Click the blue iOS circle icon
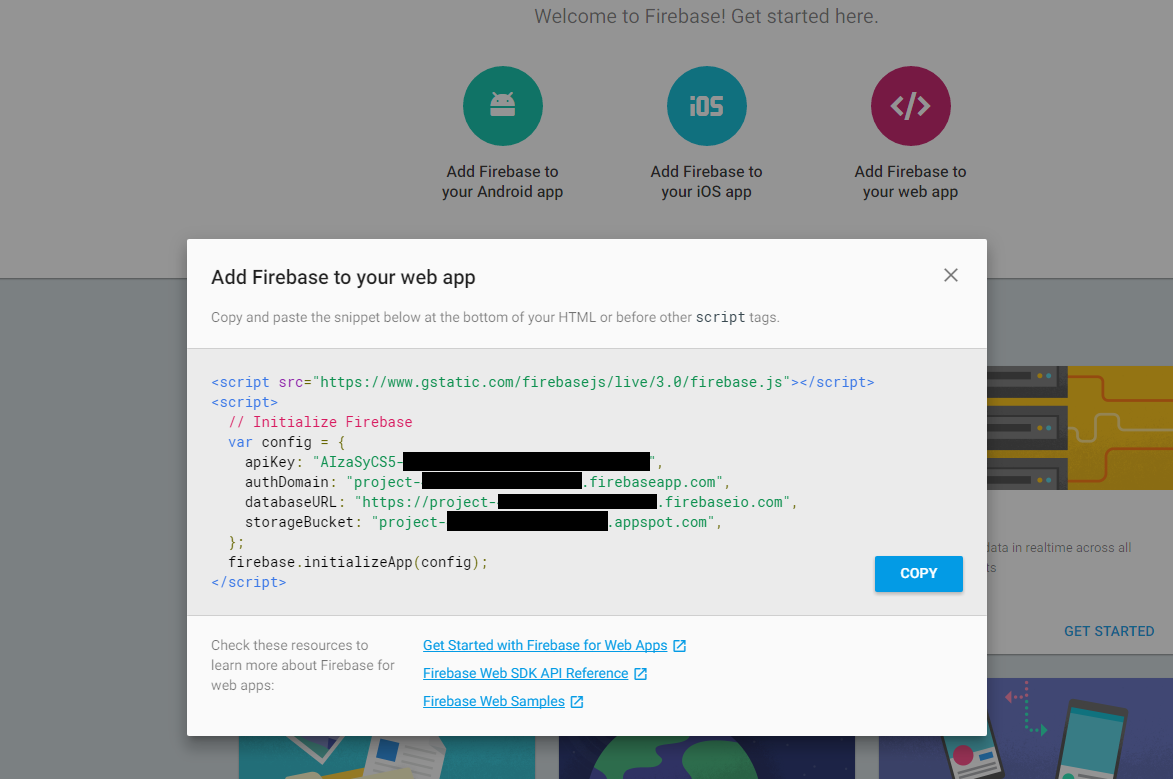Image resolution: width=1173 pixels, height=779 pixels. [706, 106]
